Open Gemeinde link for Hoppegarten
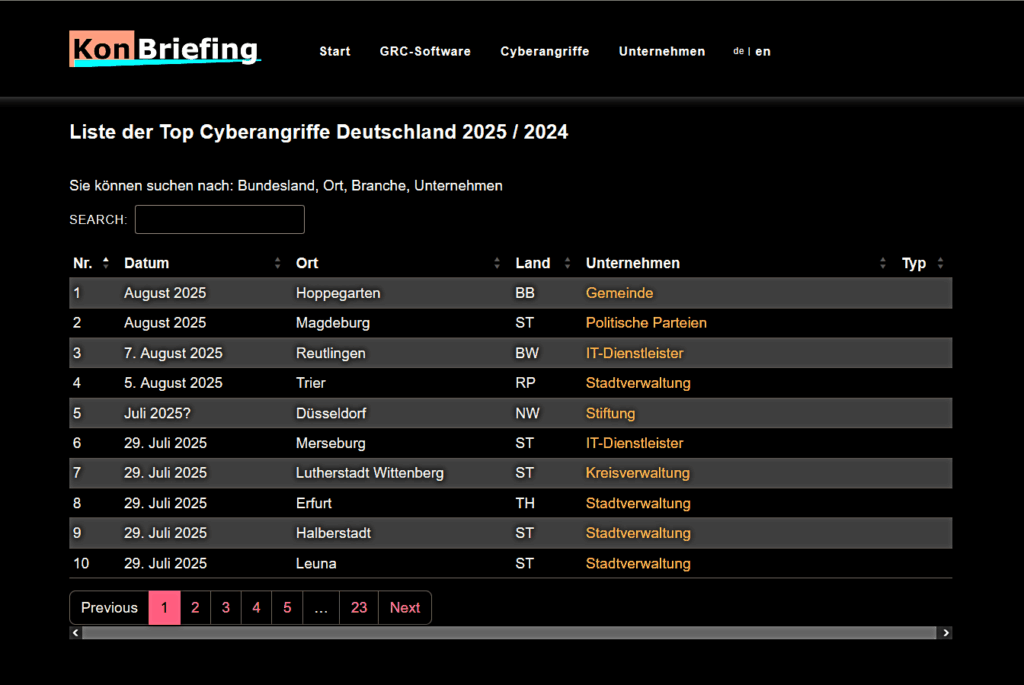Image resolution: width=1024 pixels, height=685 pixels. [x=619, y=293]
